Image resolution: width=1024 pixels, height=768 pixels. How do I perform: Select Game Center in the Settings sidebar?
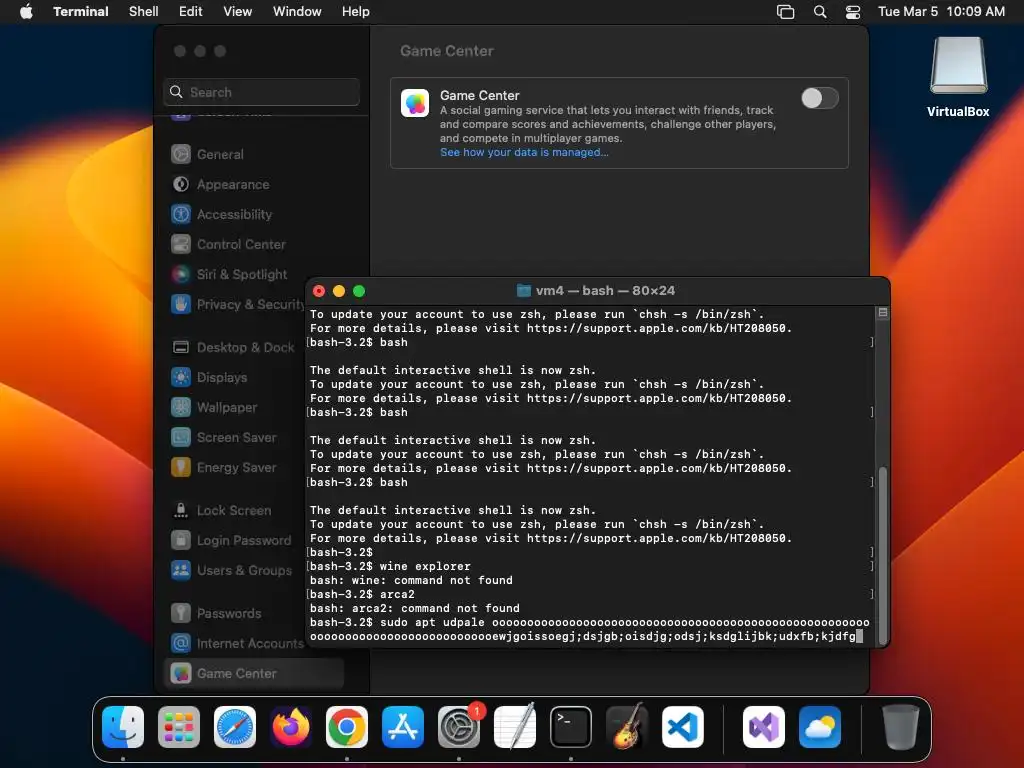click(x=254, y=673)
